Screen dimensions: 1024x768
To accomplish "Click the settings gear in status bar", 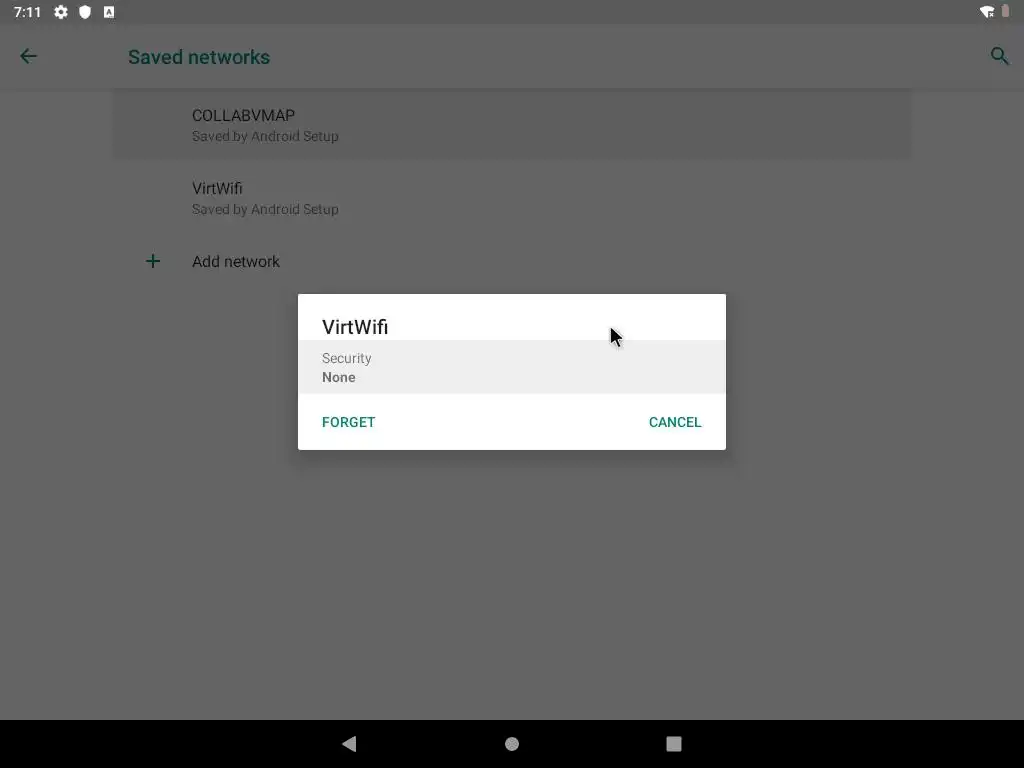I will (61, 12).
